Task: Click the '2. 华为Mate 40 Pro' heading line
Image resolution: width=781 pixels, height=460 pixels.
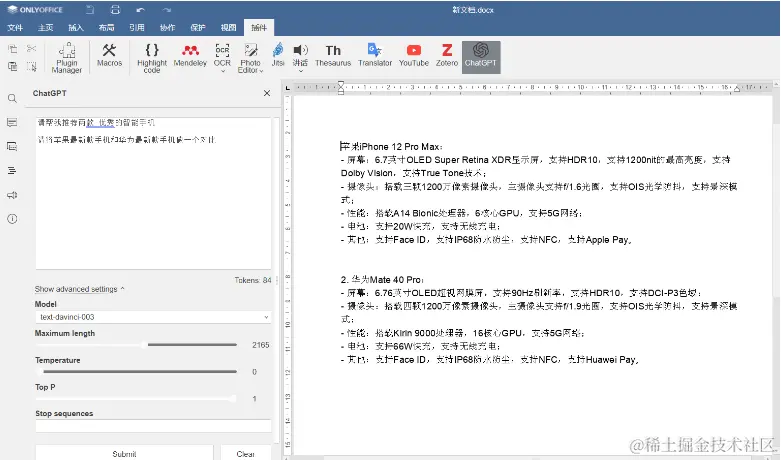Action: tap(383, 280)
